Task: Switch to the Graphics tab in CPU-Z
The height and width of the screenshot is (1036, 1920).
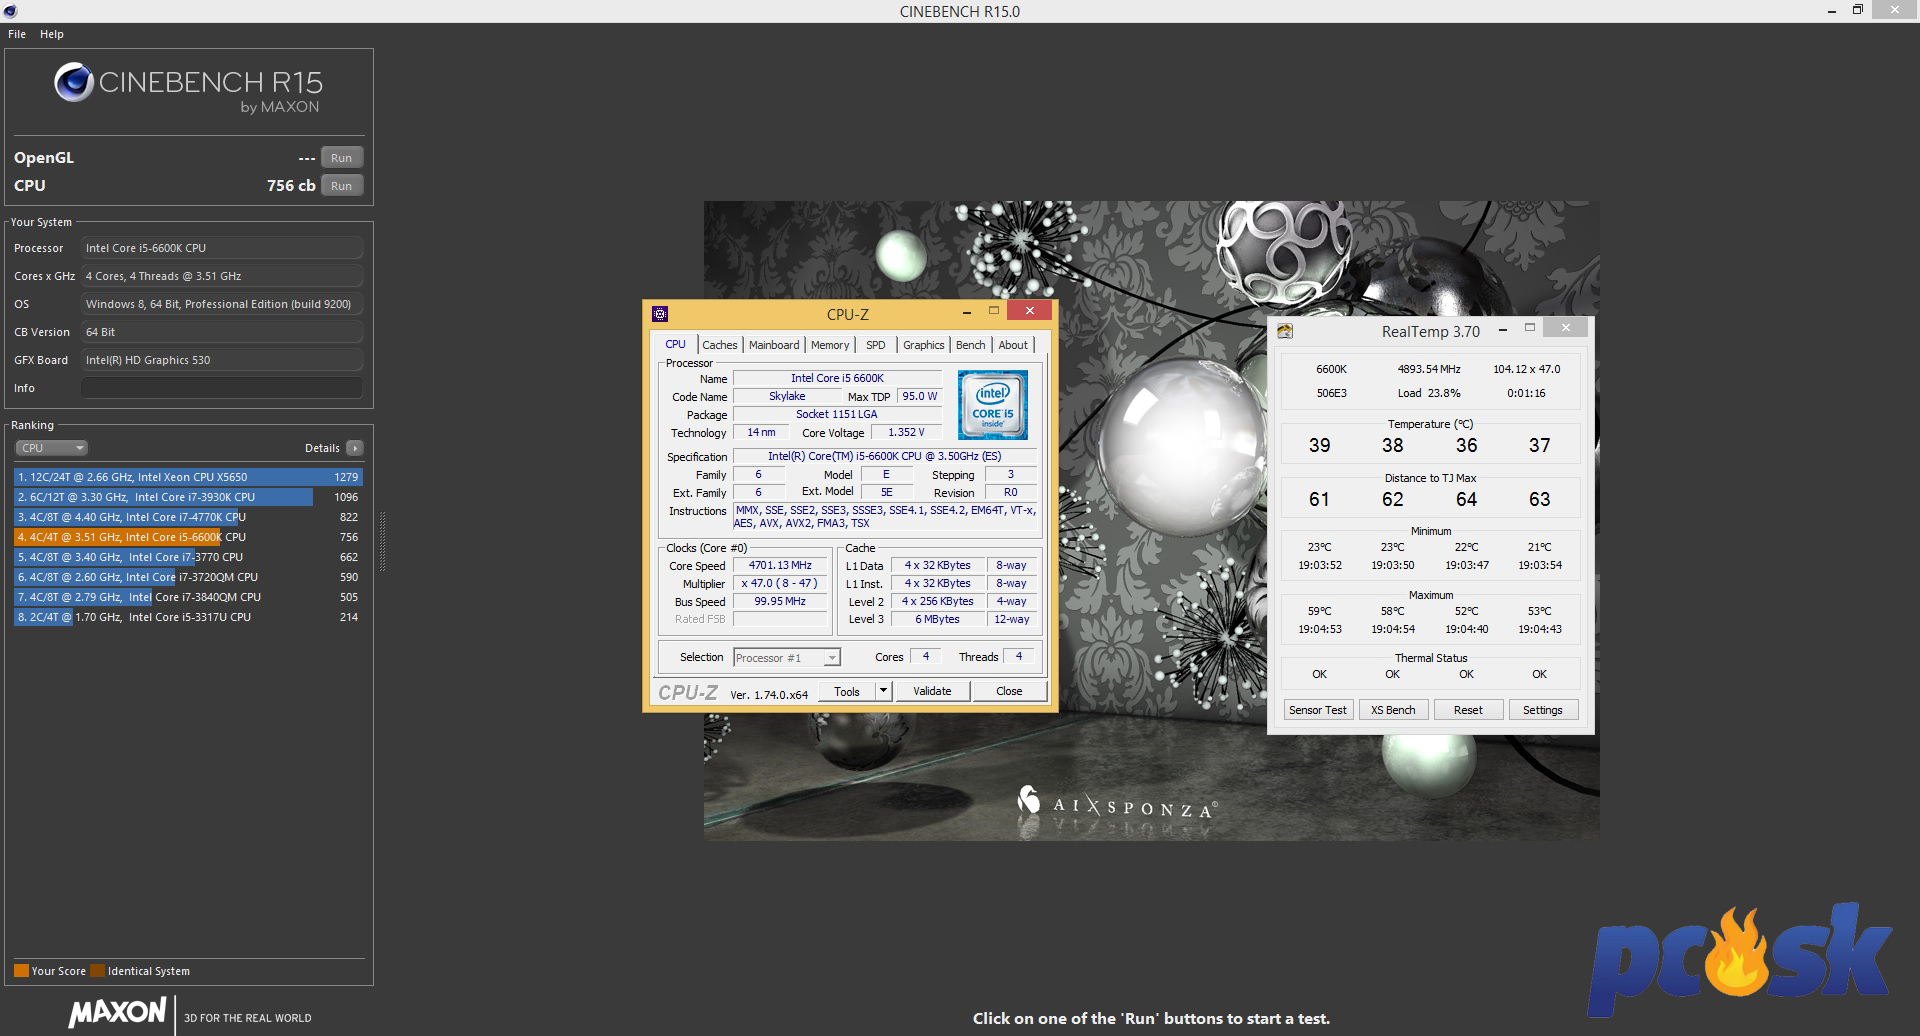Action: coord(923,345)
